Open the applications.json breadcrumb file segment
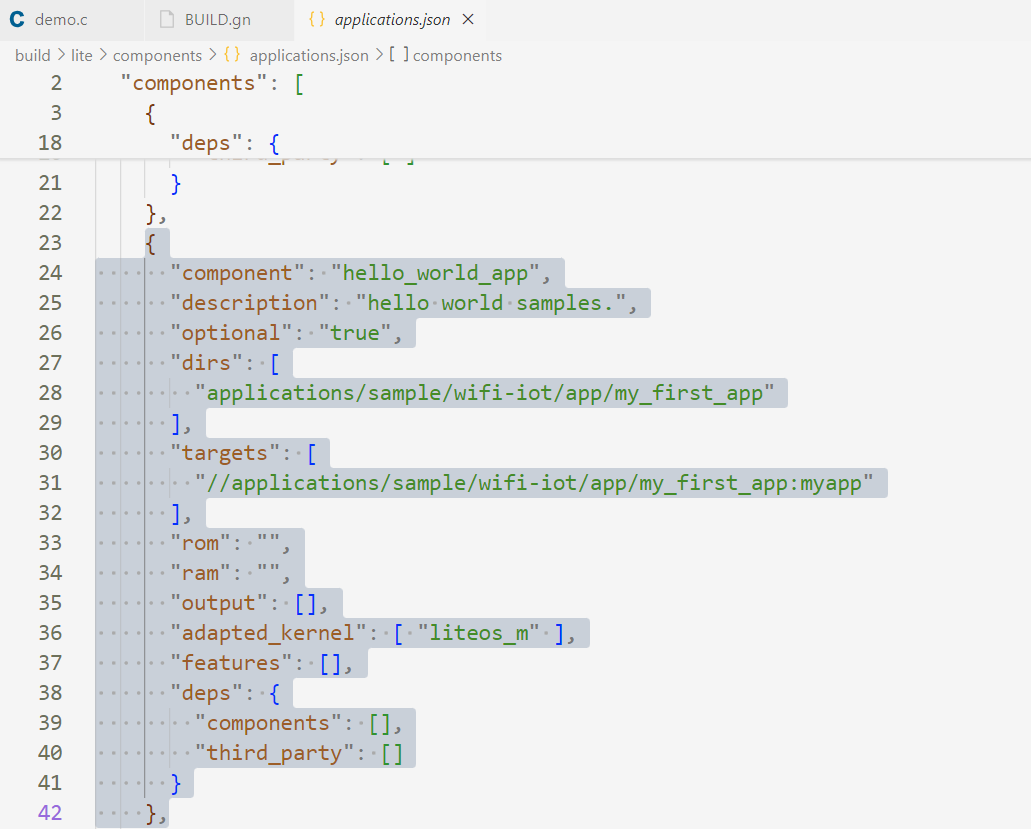The height and width of the screenshot is (829, 1031). click(308, 56)
